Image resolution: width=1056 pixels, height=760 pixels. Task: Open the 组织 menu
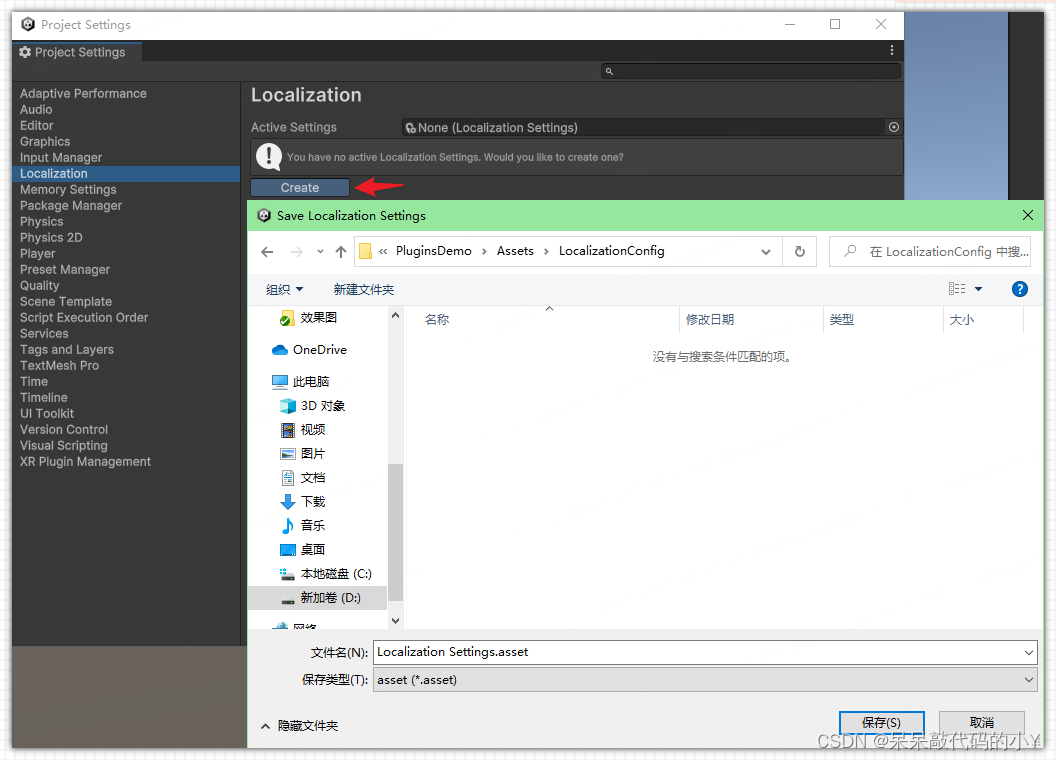pyautogui.click(x=284, y=290)
